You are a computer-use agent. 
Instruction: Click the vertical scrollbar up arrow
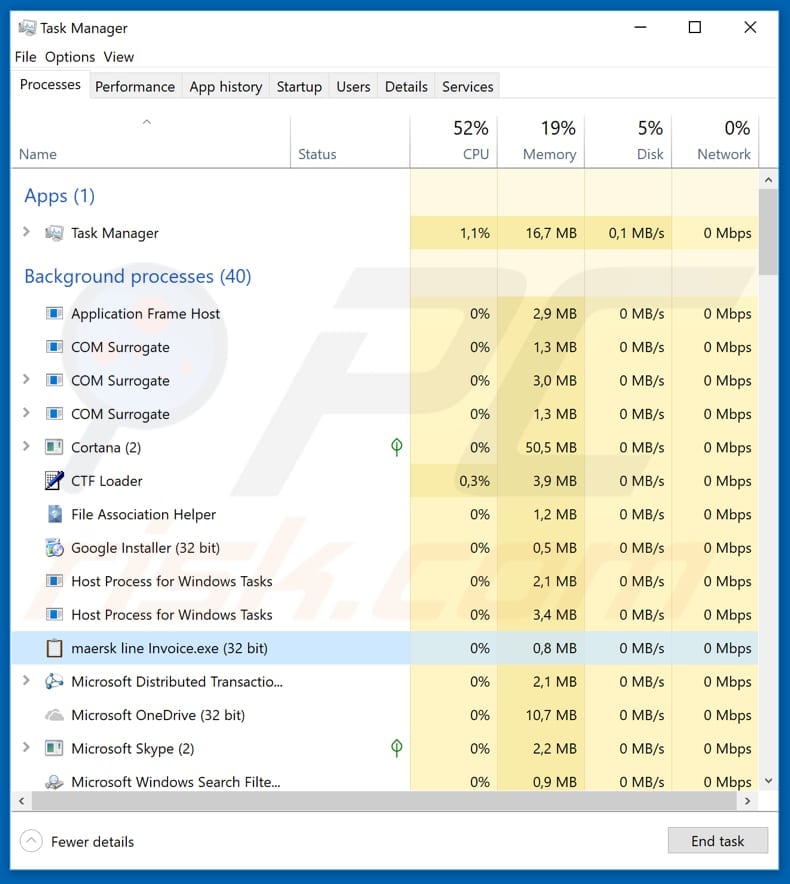[768, 180]
